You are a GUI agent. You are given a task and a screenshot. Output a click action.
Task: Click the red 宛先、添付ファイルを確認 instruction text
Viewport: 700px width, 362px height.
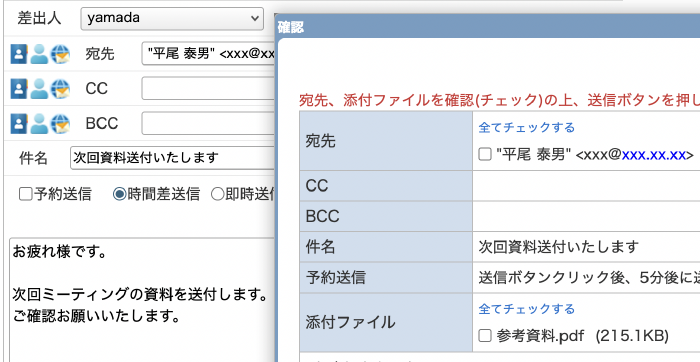(x=499, y=101)
